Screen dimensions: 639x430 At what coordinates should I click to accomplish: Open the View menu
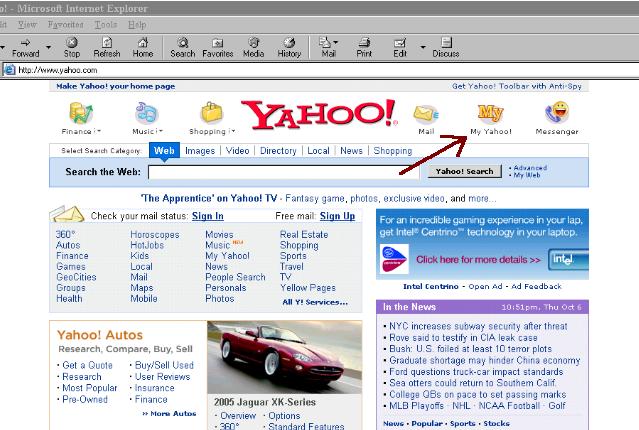[x=27, y=25]
